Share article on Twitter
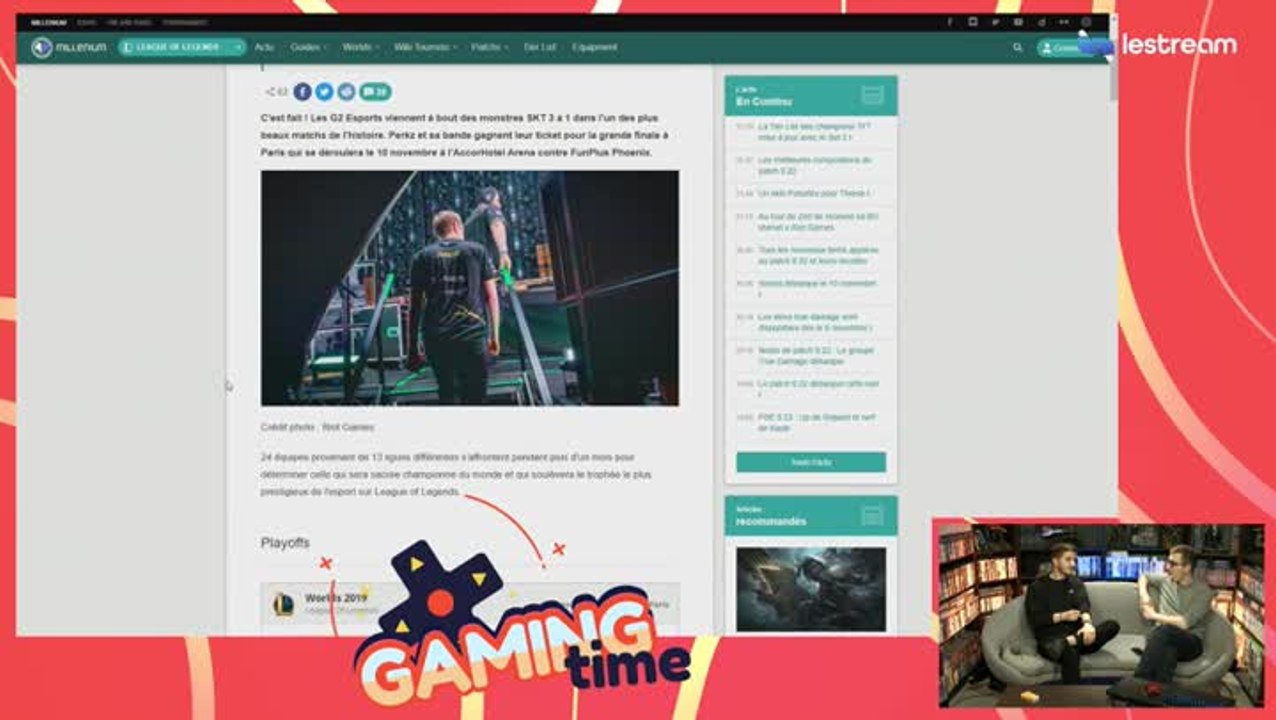The image size is (1276, 720). point(324,92)
